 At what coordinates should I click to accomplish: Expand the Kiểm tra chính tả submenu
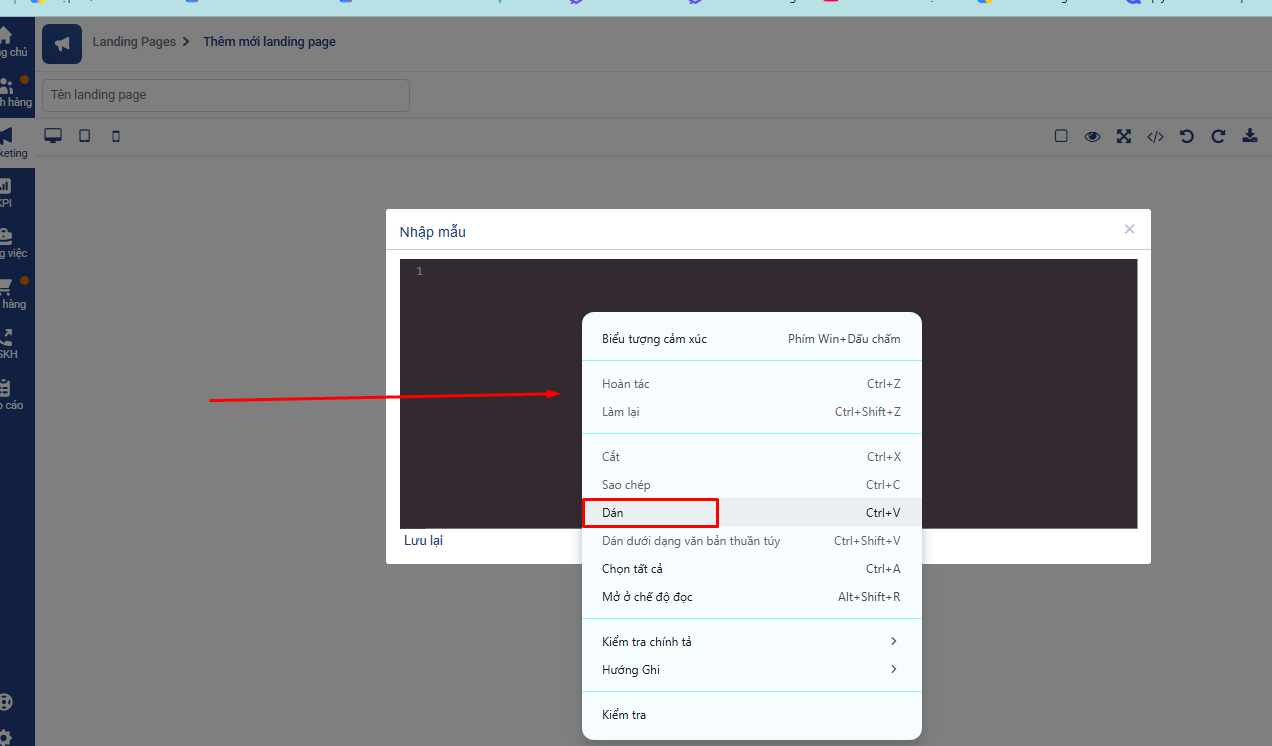click(751, 641)
